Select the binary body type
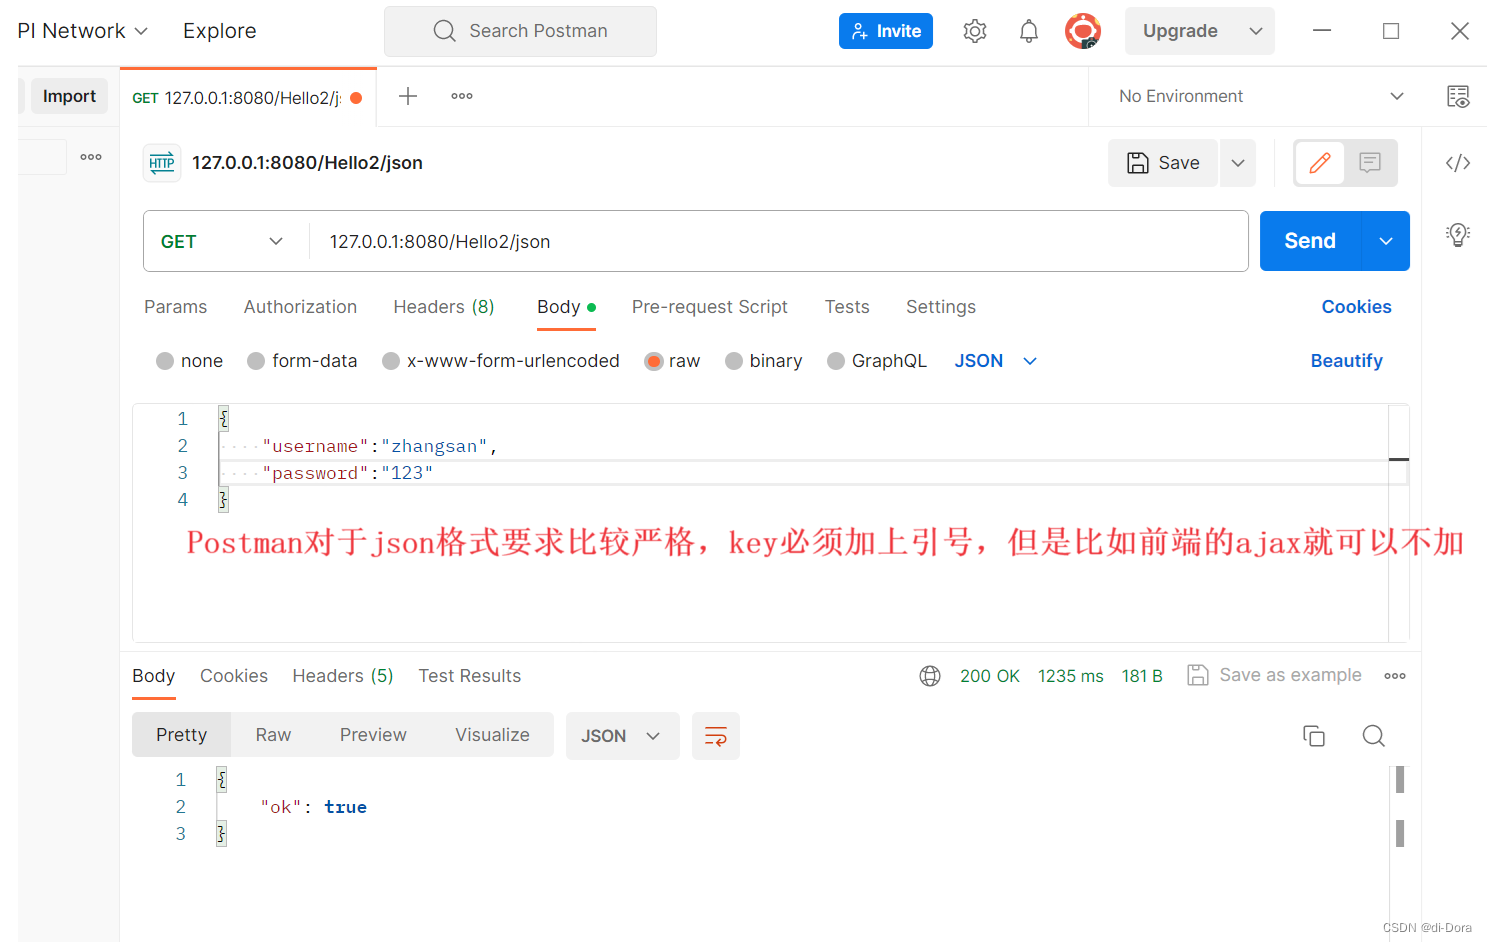 click(734, 361)
